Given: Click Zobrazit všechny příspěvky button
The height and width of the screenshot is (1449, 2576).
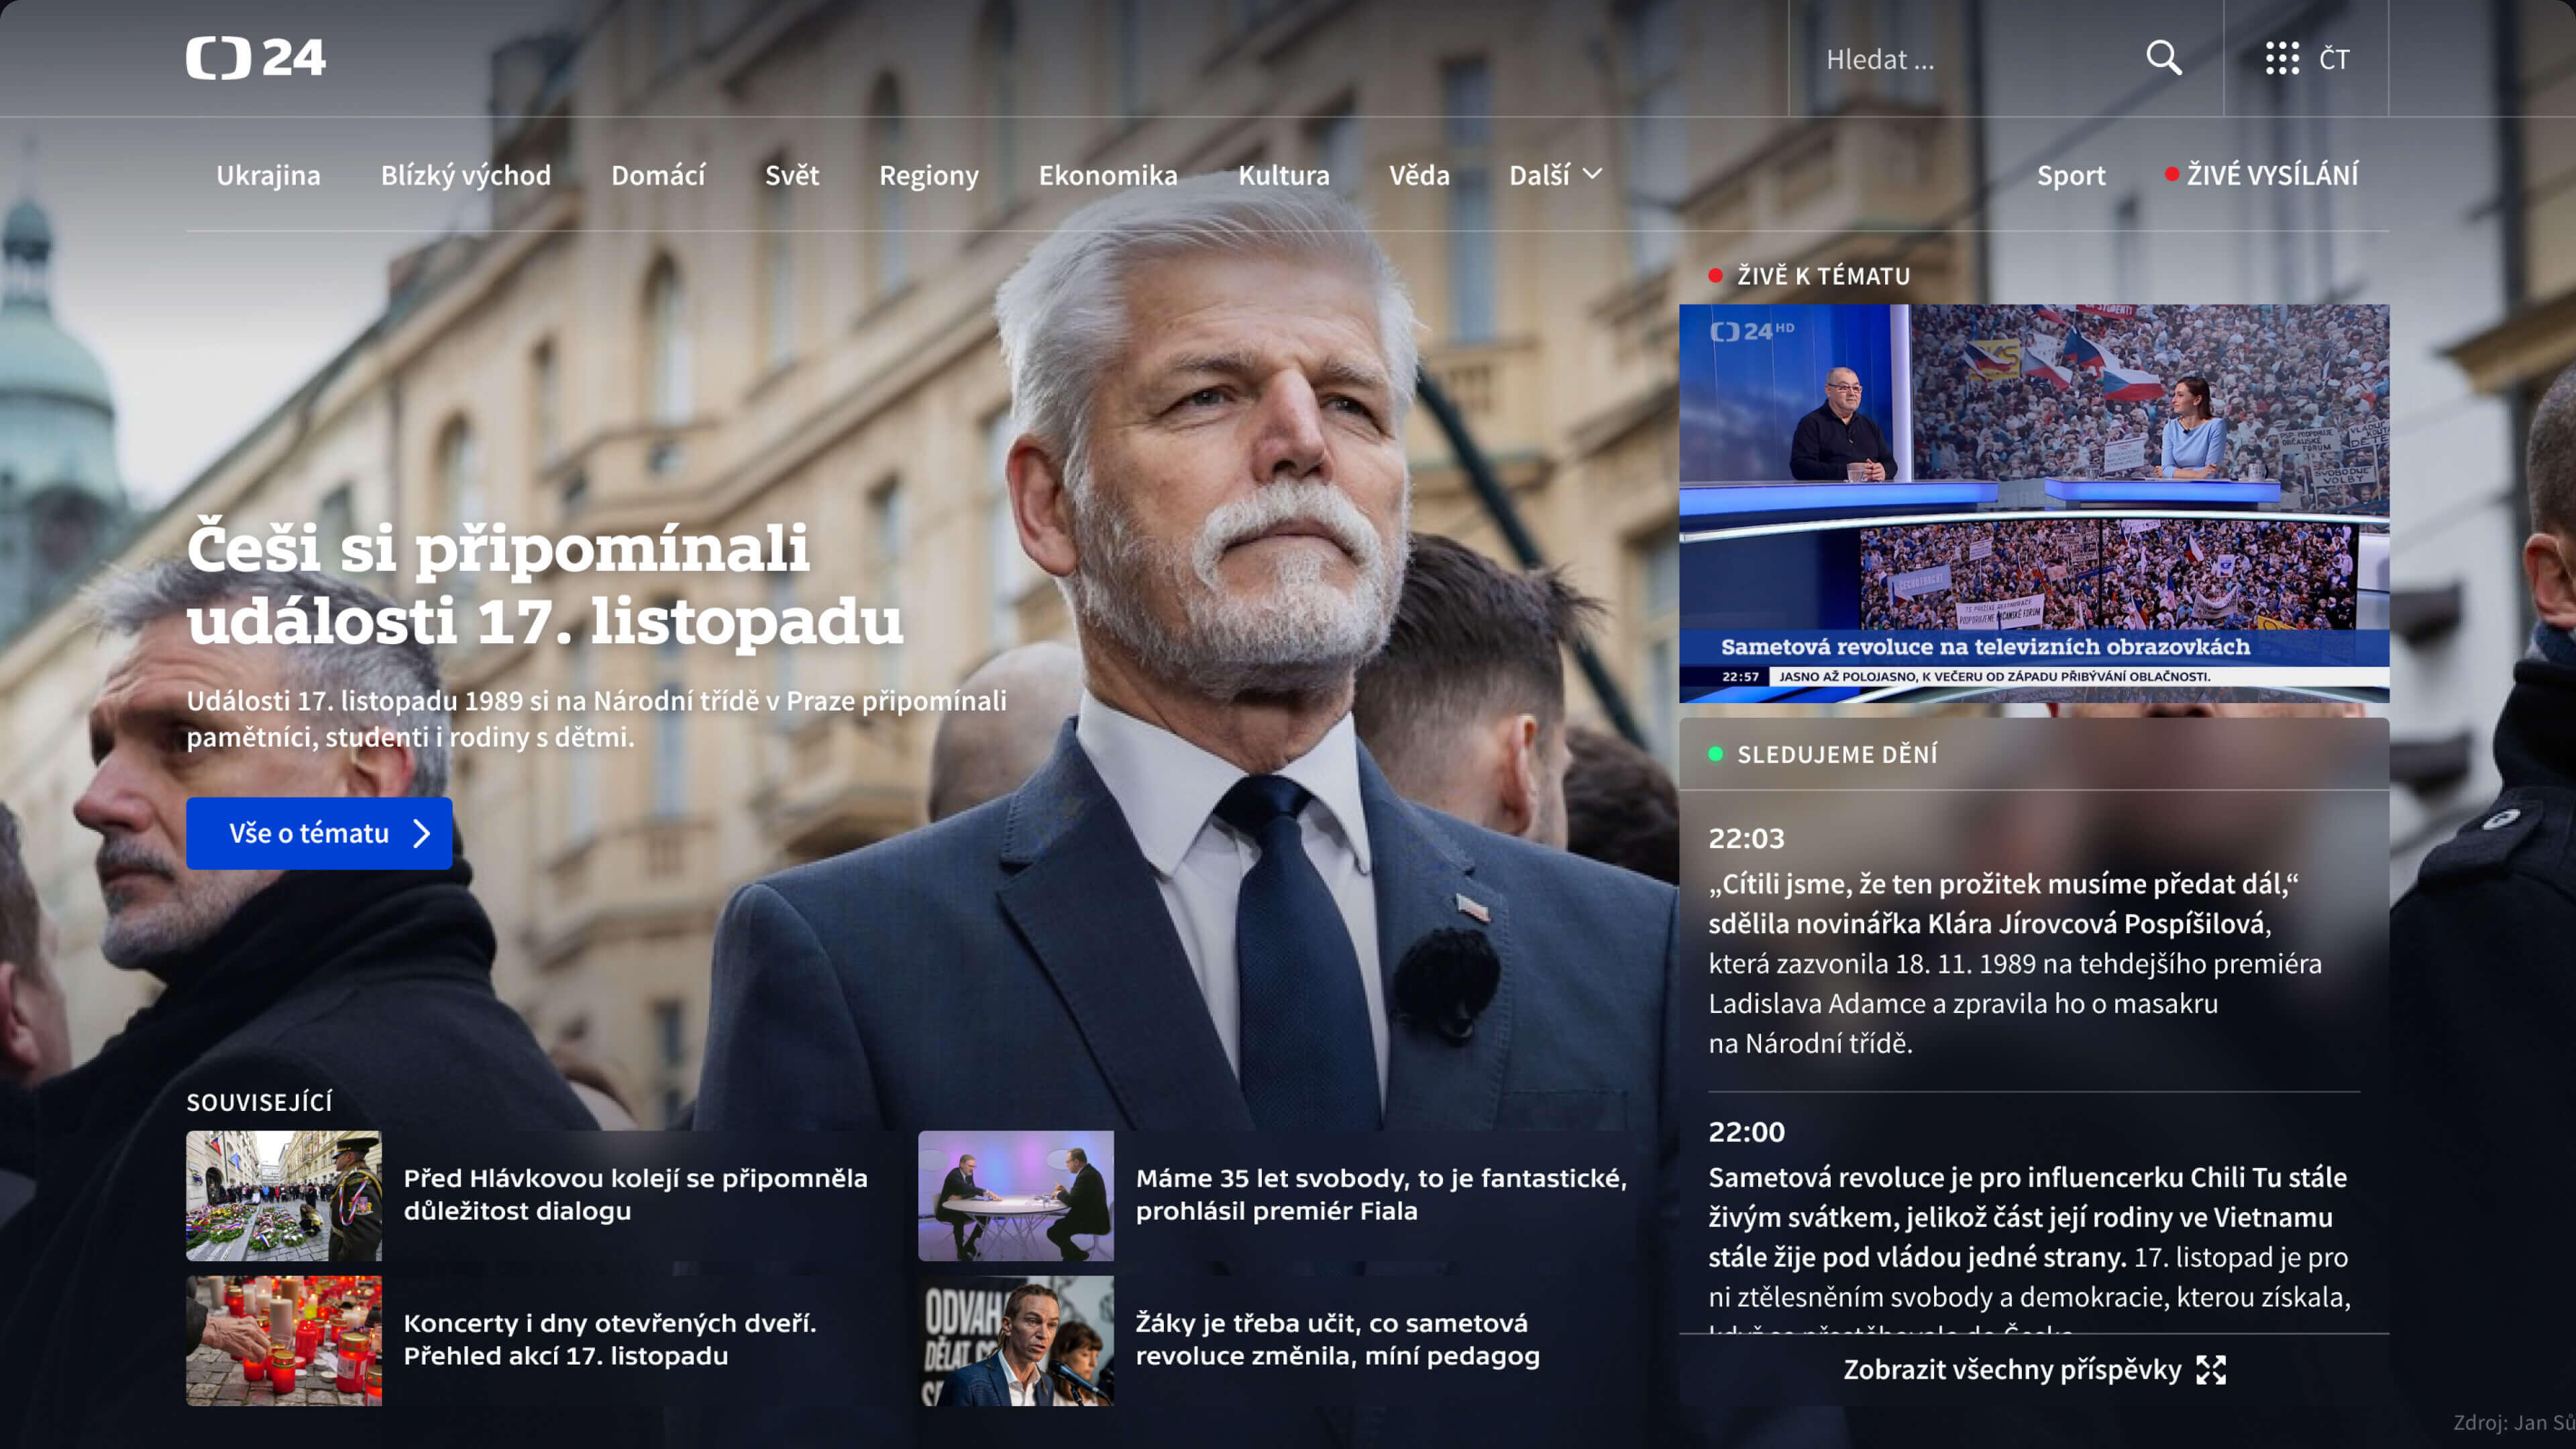Looking at the screenshot, I should click(x=2012, y=1370).
